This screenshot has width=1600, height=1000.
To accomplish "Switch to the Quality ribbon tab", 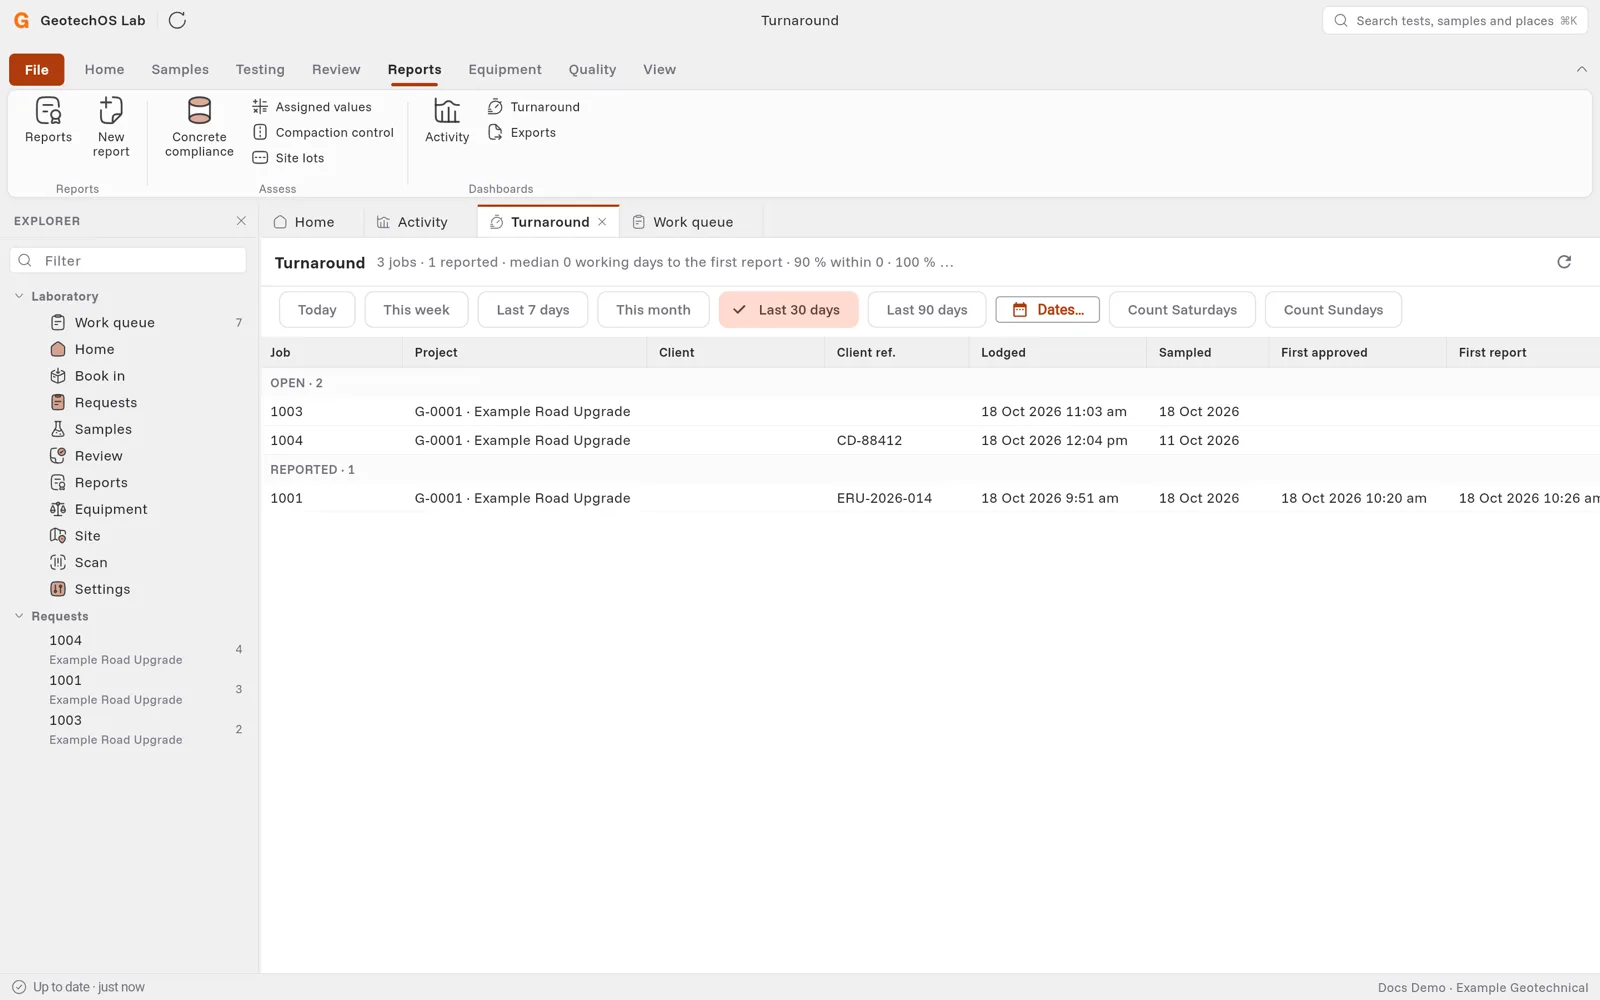I will (592, 69).
